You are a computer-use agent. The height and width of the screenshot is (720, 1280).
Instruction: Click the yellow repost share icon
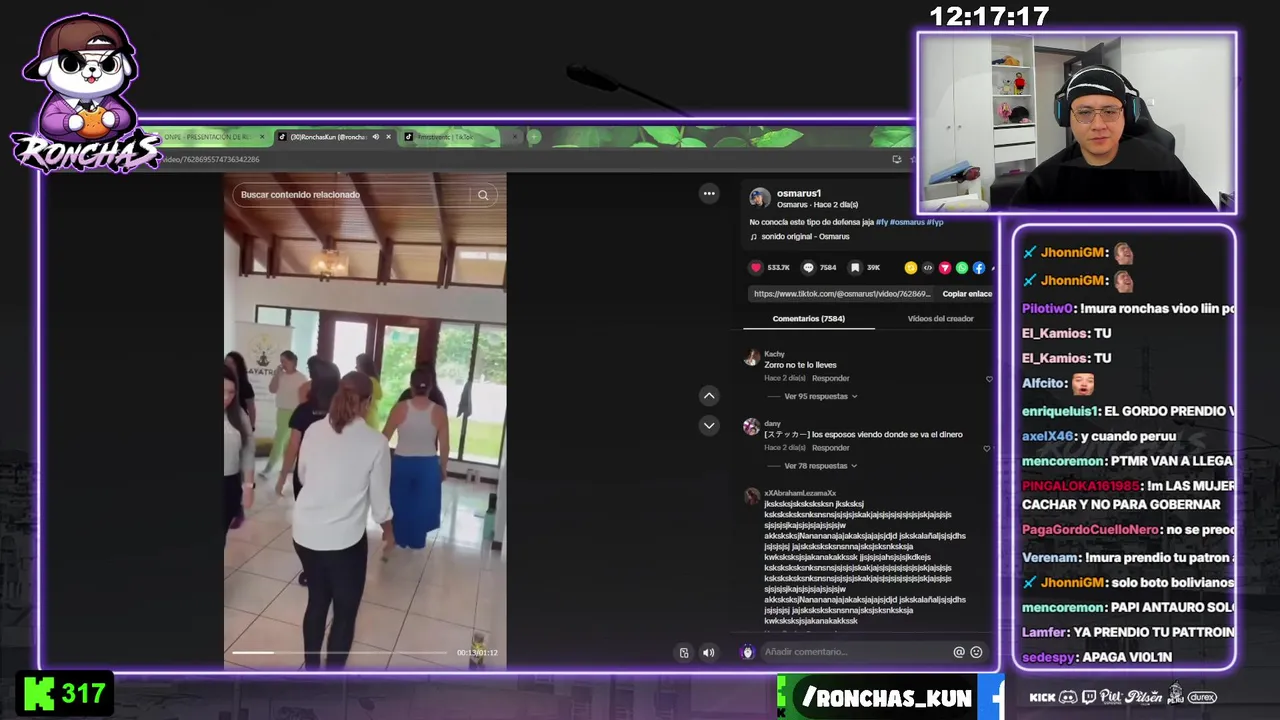(910, 268)
